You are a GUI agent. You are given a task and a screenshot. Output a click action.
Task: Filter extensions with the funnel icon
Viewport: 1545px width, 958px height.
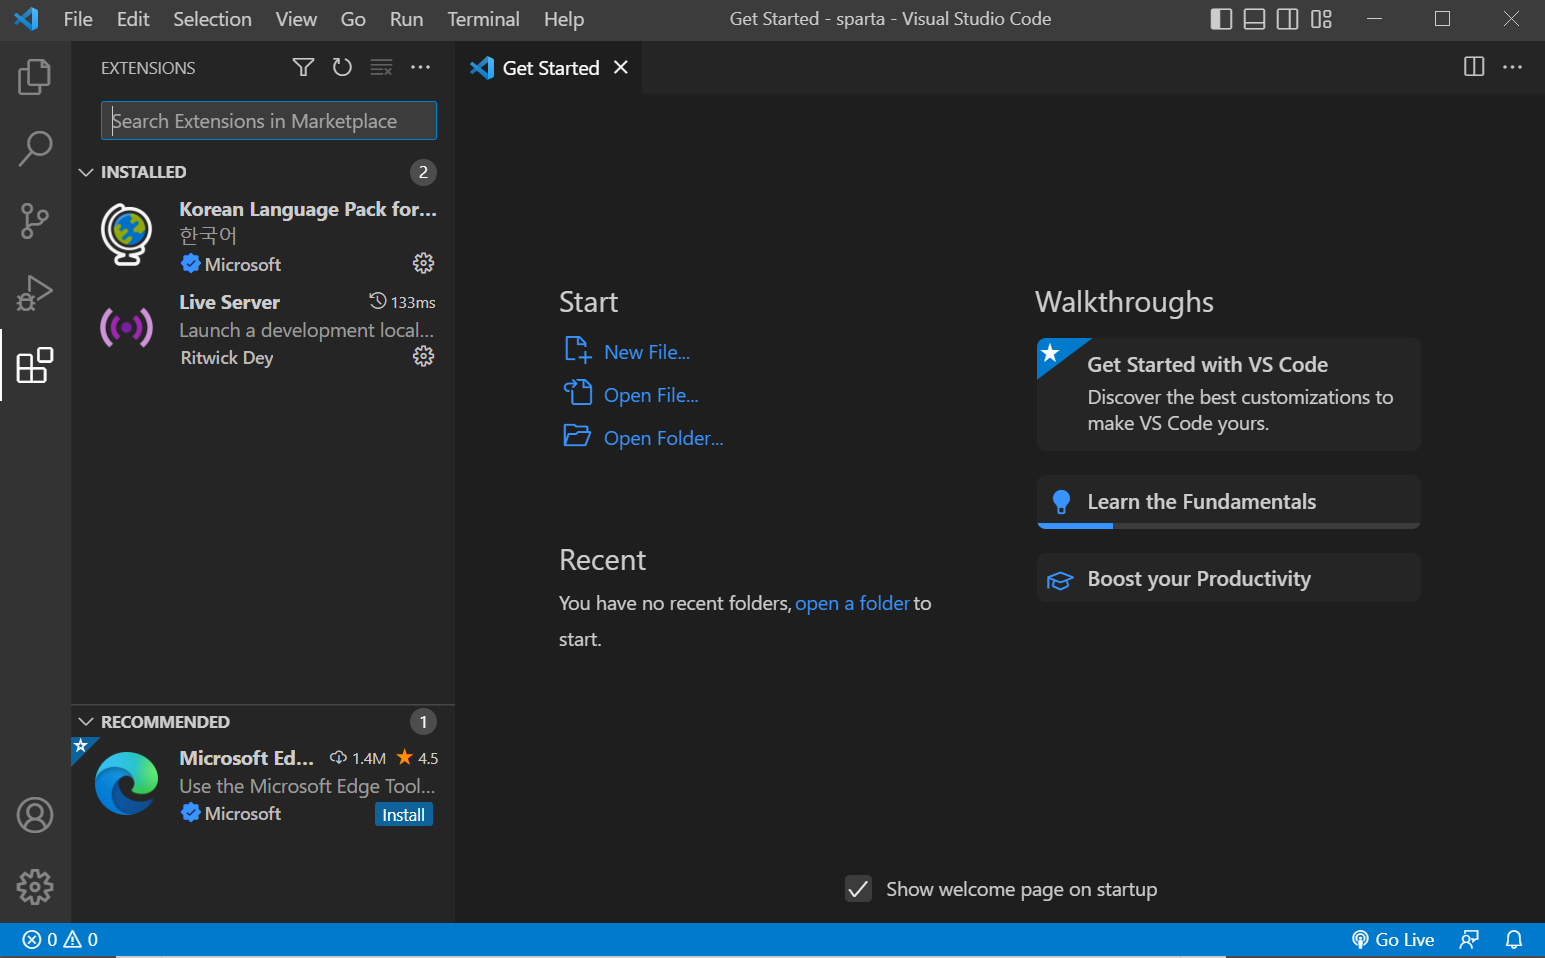pos(303,67)
